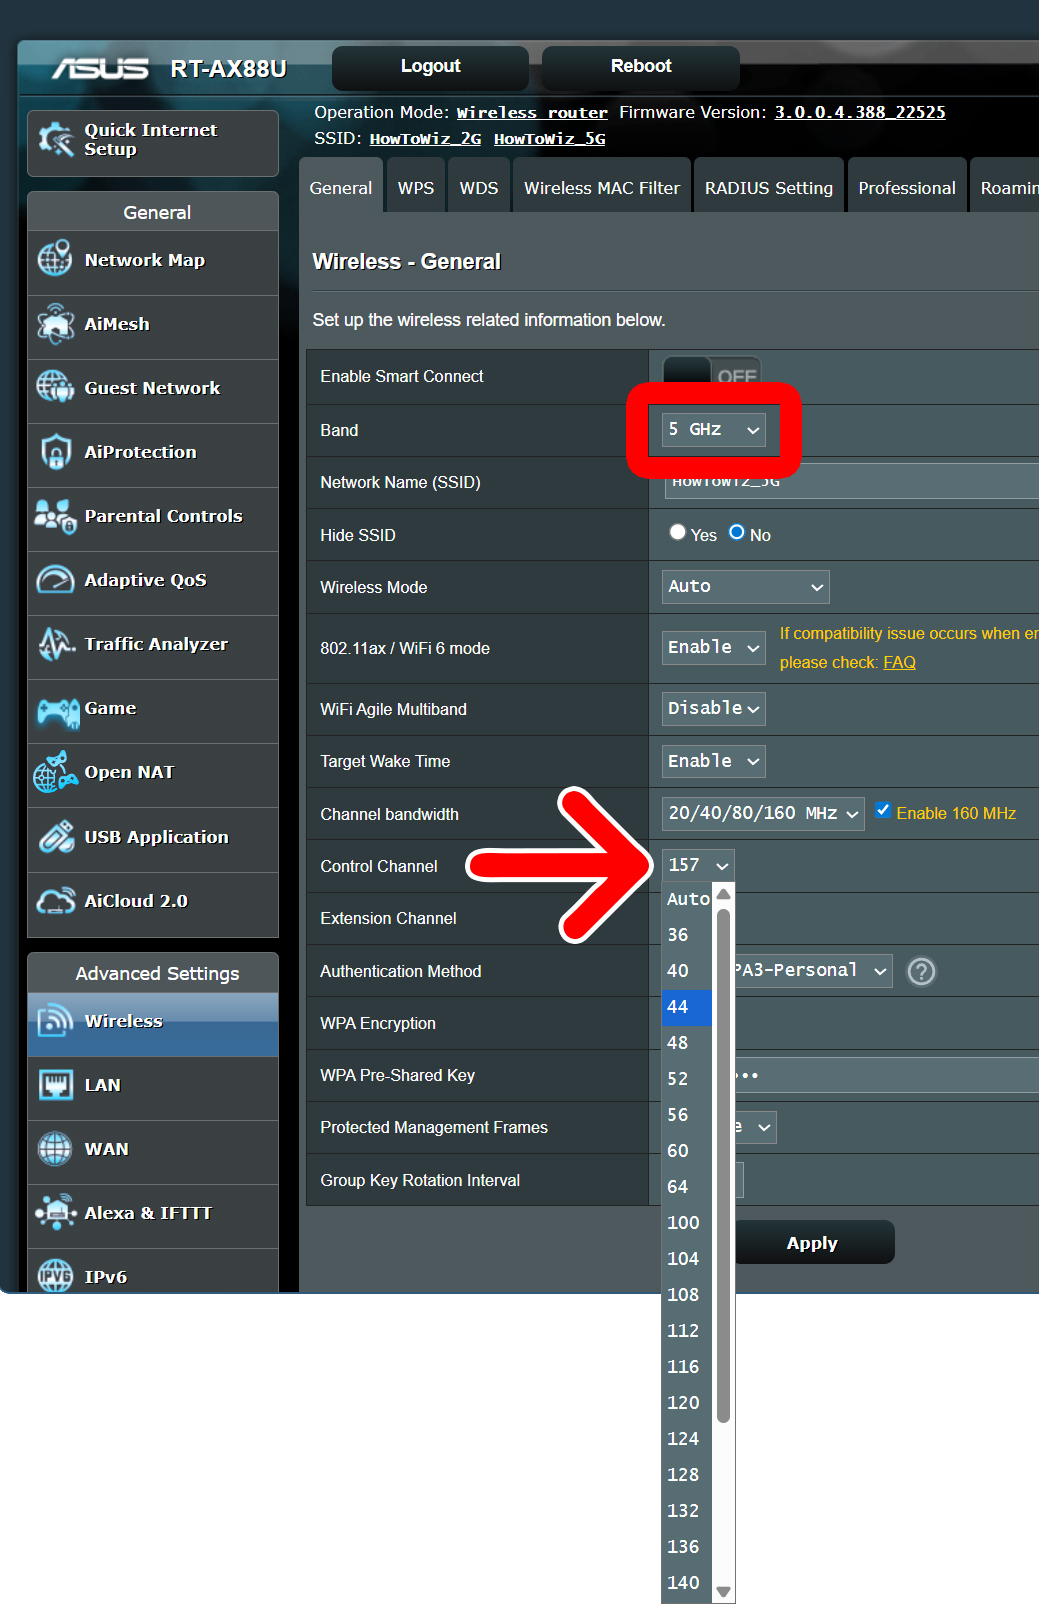
Task: Uncheck the Enable 160 MHz checkbox
Action: [883, 811]
